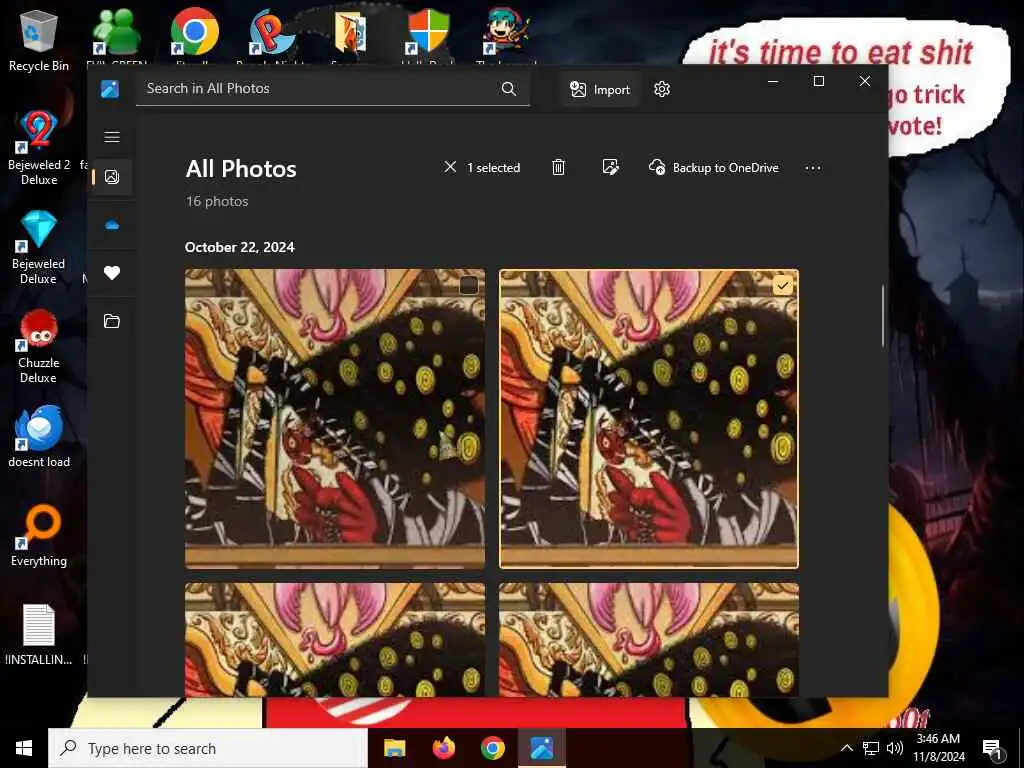Clear selection with X next to 1 selected
1024x768 pixels.
pos(450,167)
